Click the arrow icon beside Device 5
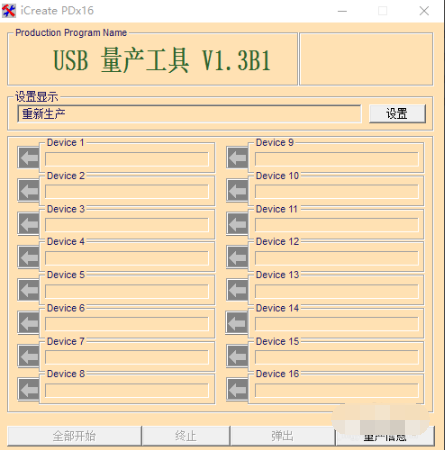 tap(29, 290)
